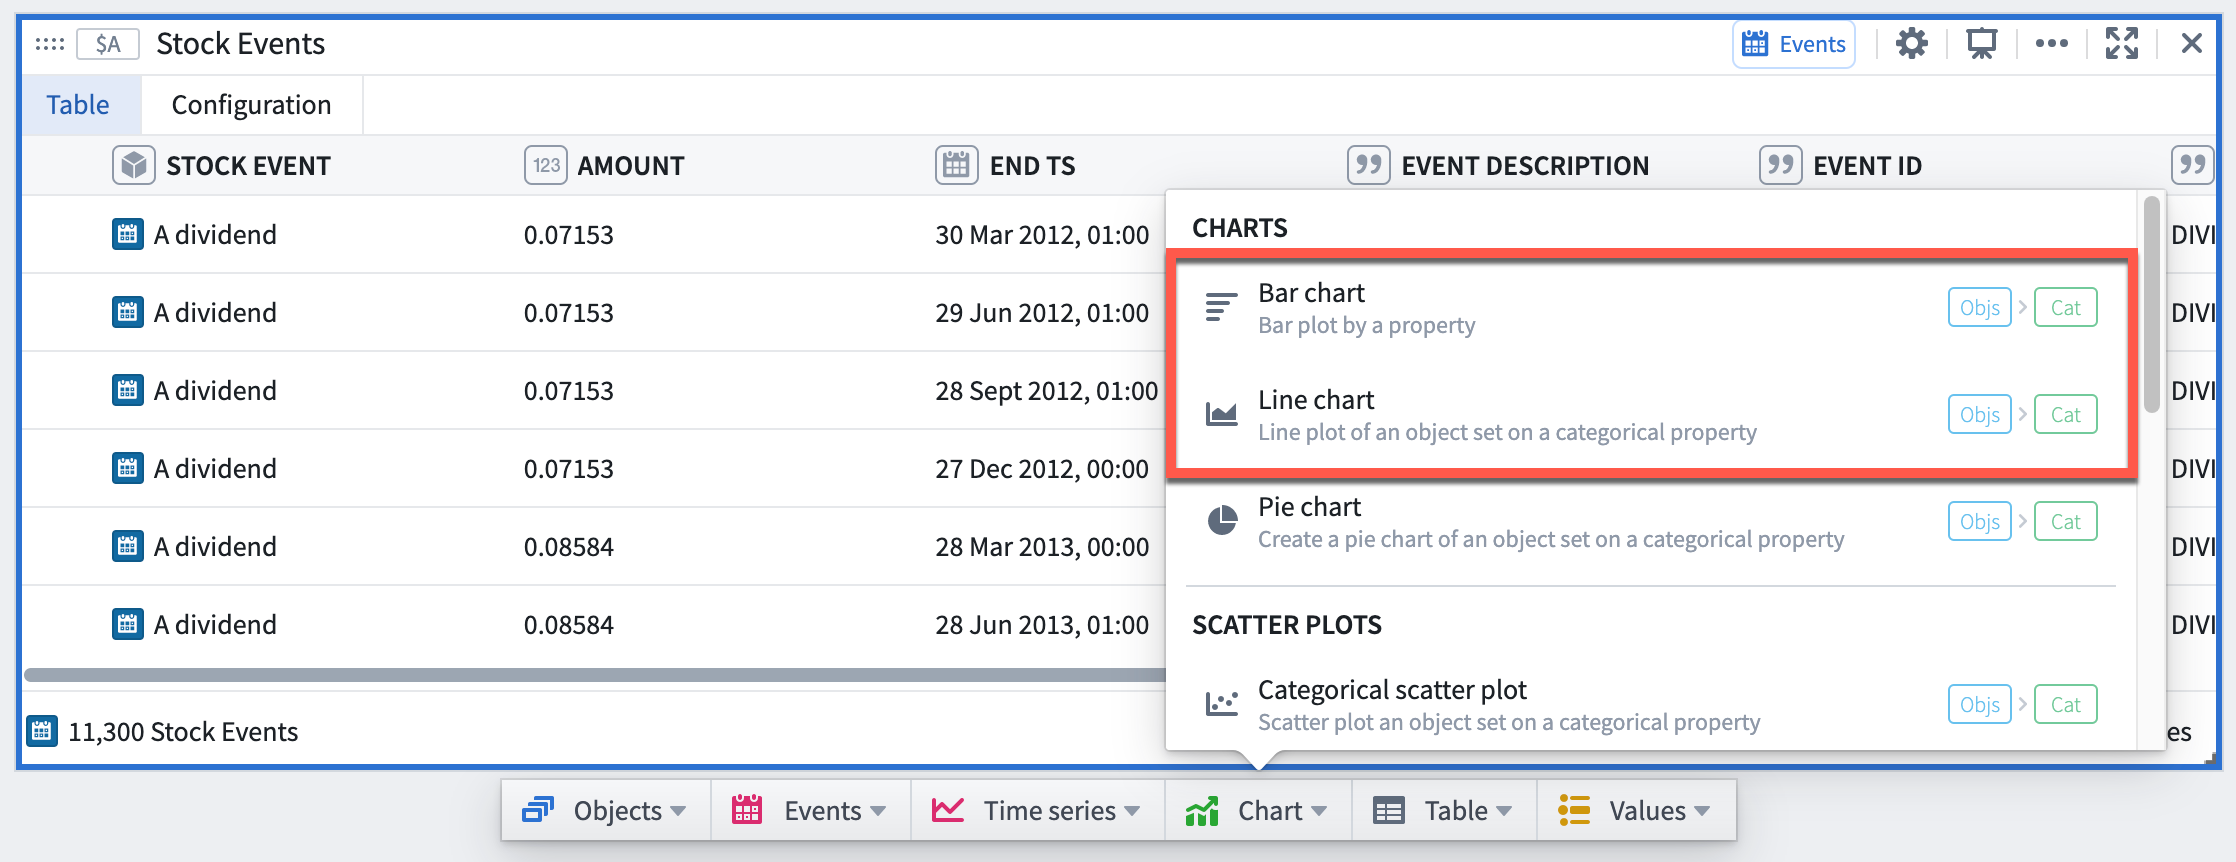Open the Values dropdown in bottom toolbar
Image resolution: width=2236 pixels, height=862 pixels.
click(1635, 811)
